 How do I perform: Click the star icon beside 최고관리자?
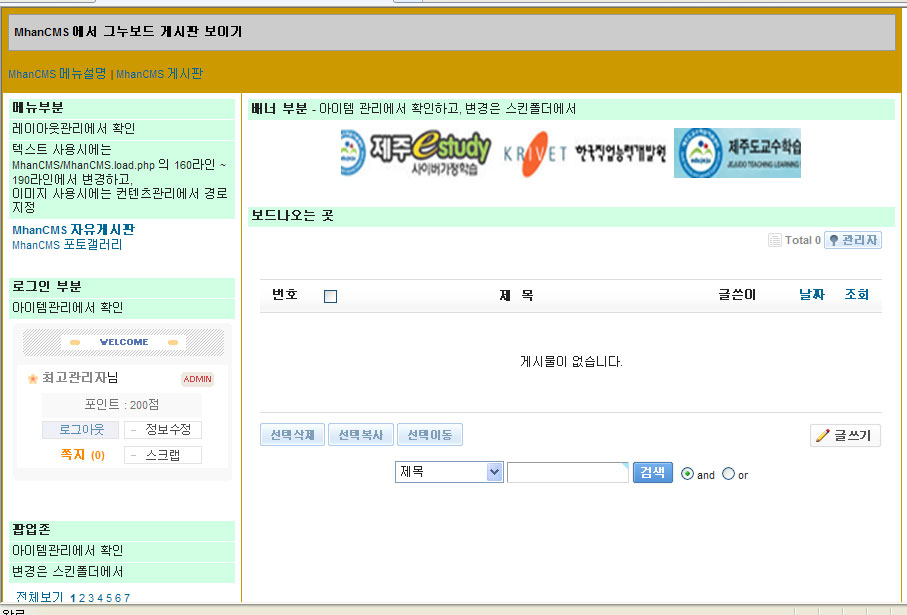click(x=32, y=379)
